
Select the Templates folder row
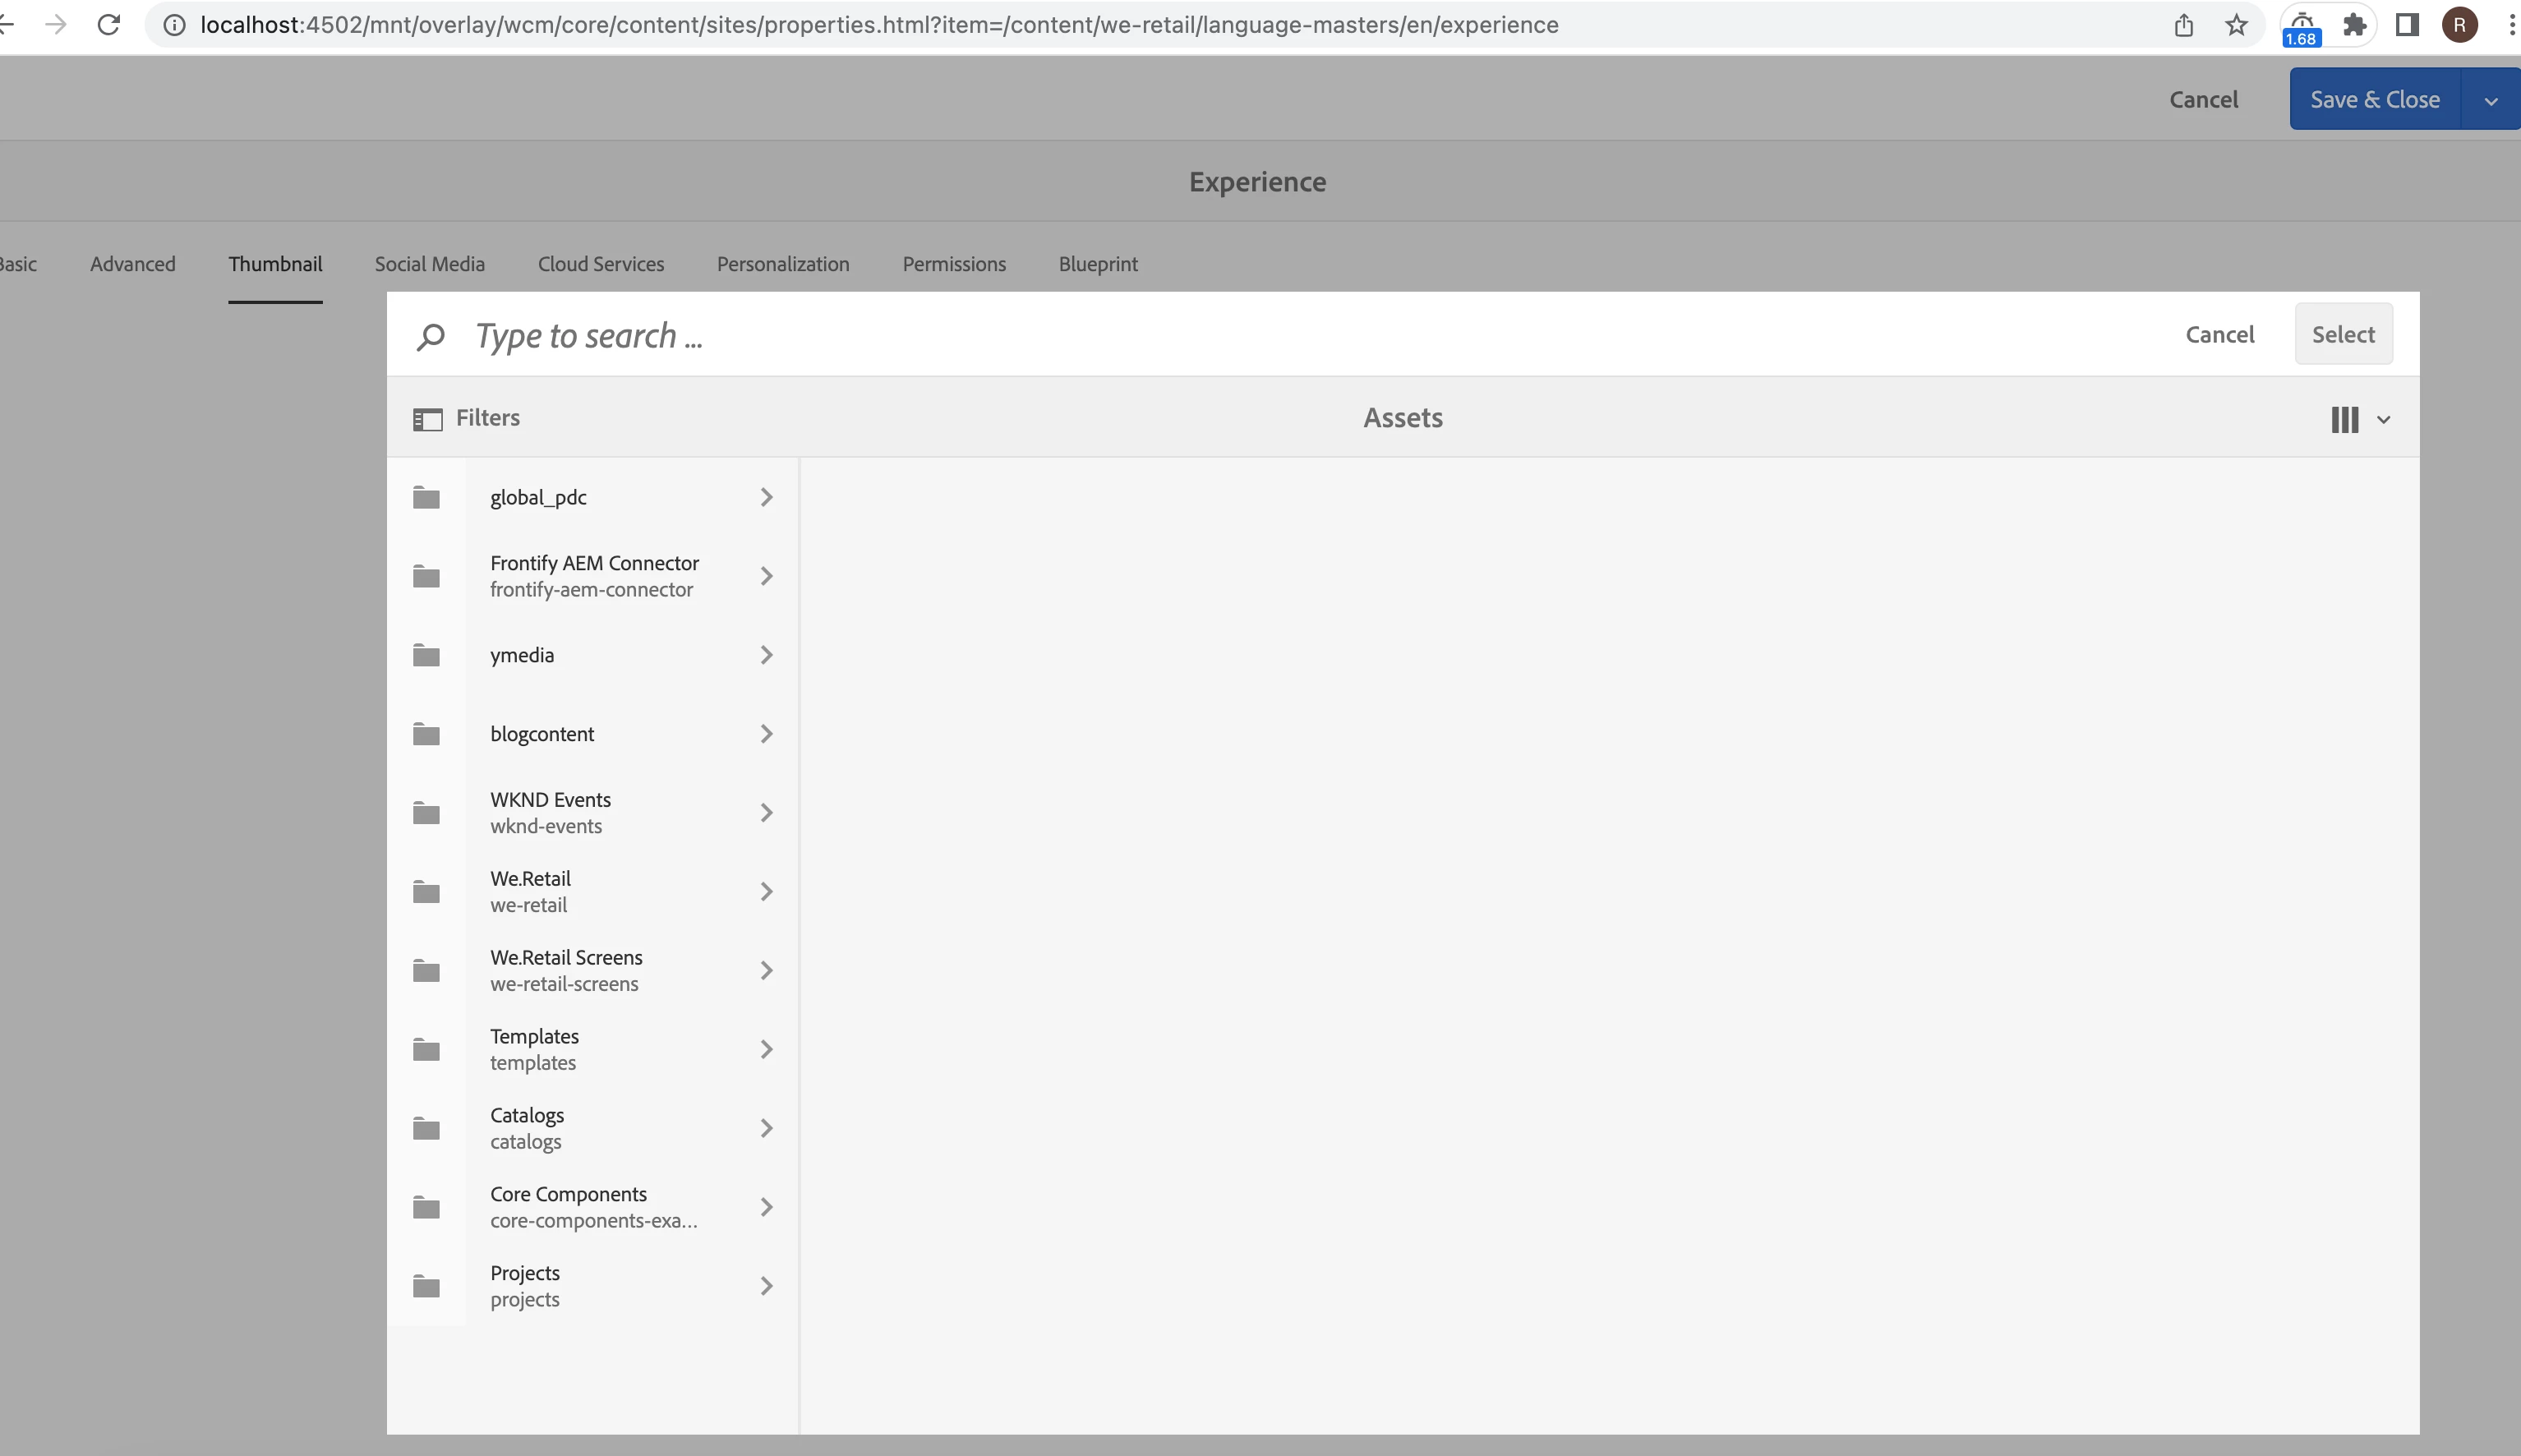(x=600, y=1049)
